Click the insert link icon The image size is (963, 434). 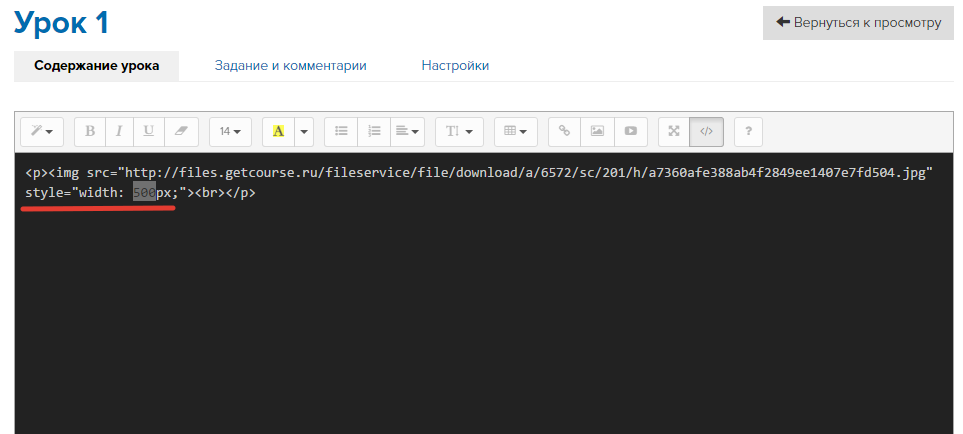(x=564, y=131)
